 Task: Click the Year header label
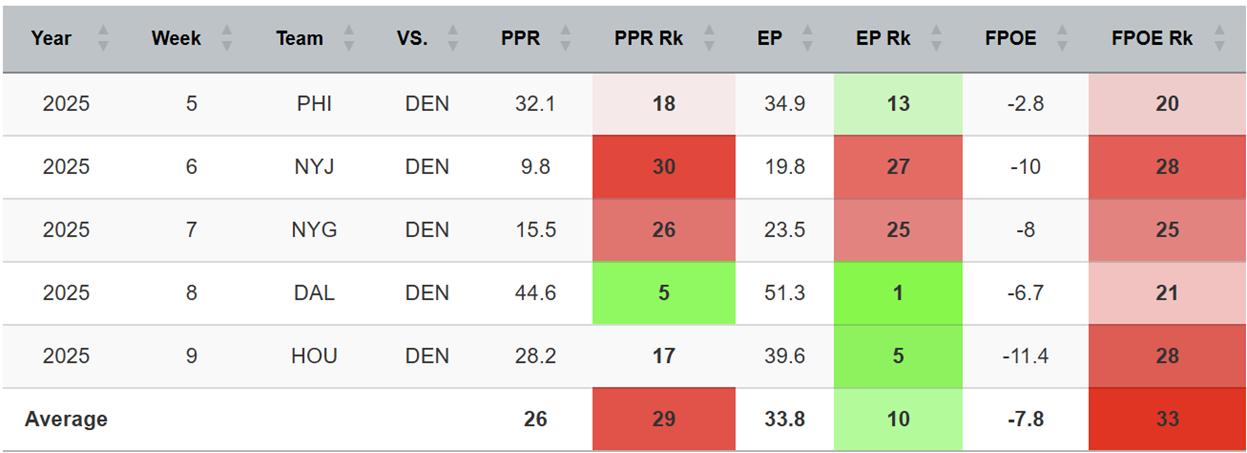51,39
